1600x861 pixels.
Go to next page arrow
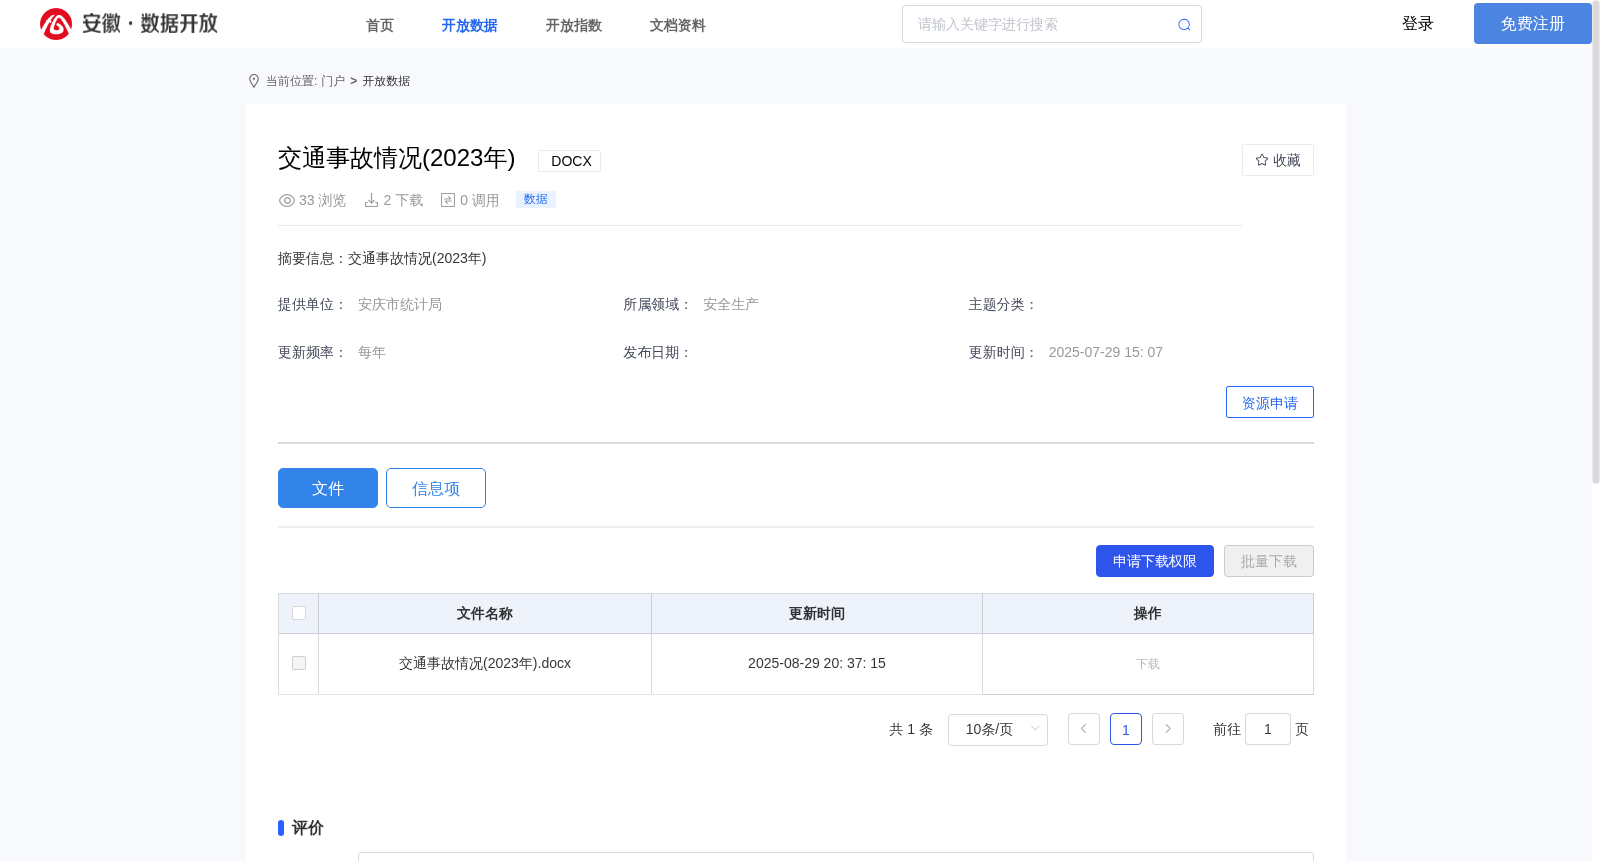1168,729
